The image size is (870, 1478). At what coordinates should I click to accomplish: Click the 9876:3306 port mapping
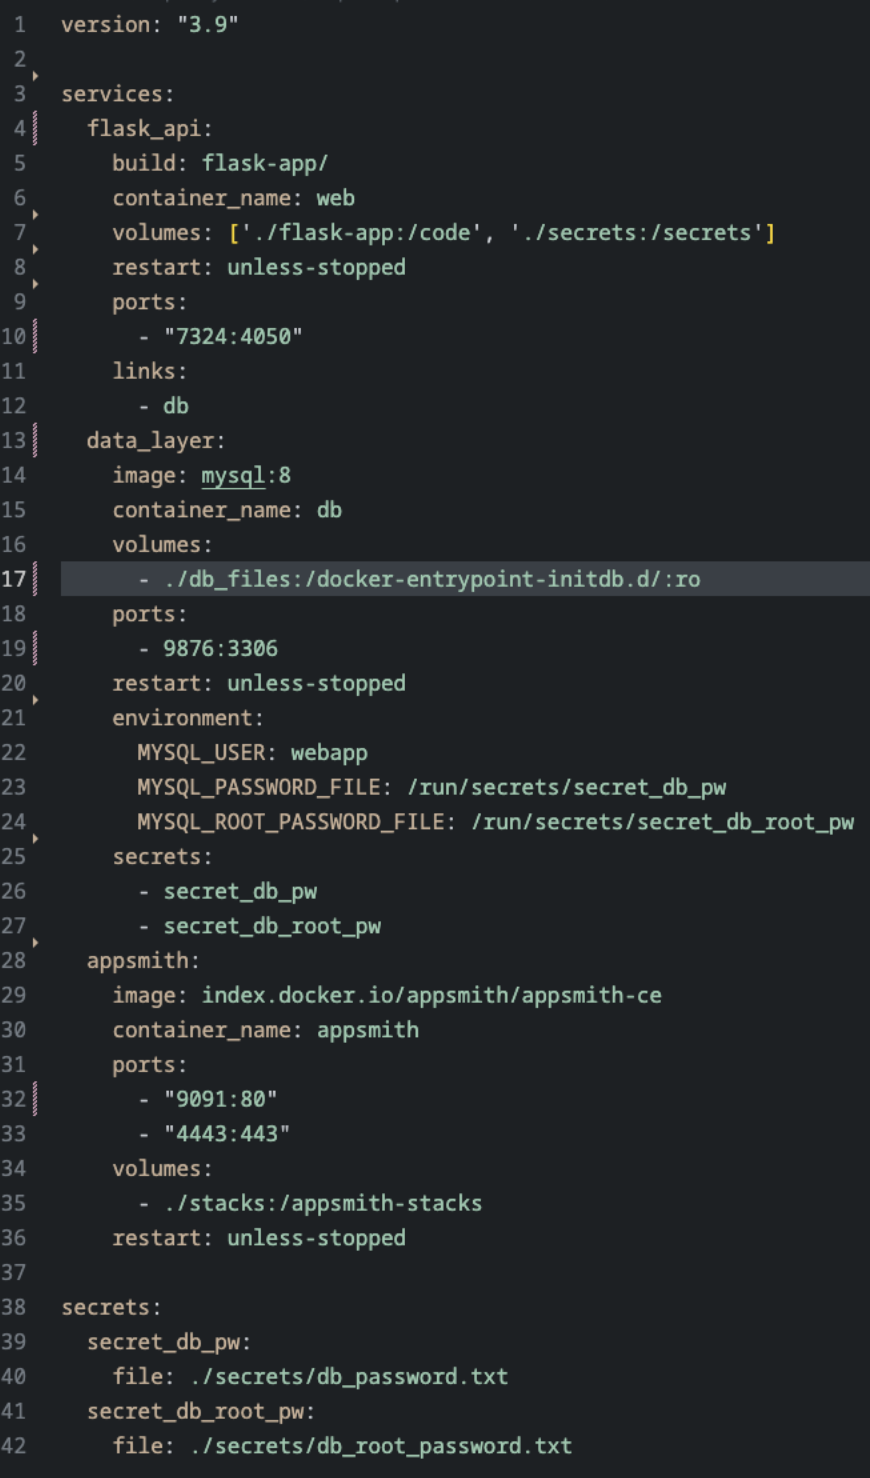coord(221,649)
